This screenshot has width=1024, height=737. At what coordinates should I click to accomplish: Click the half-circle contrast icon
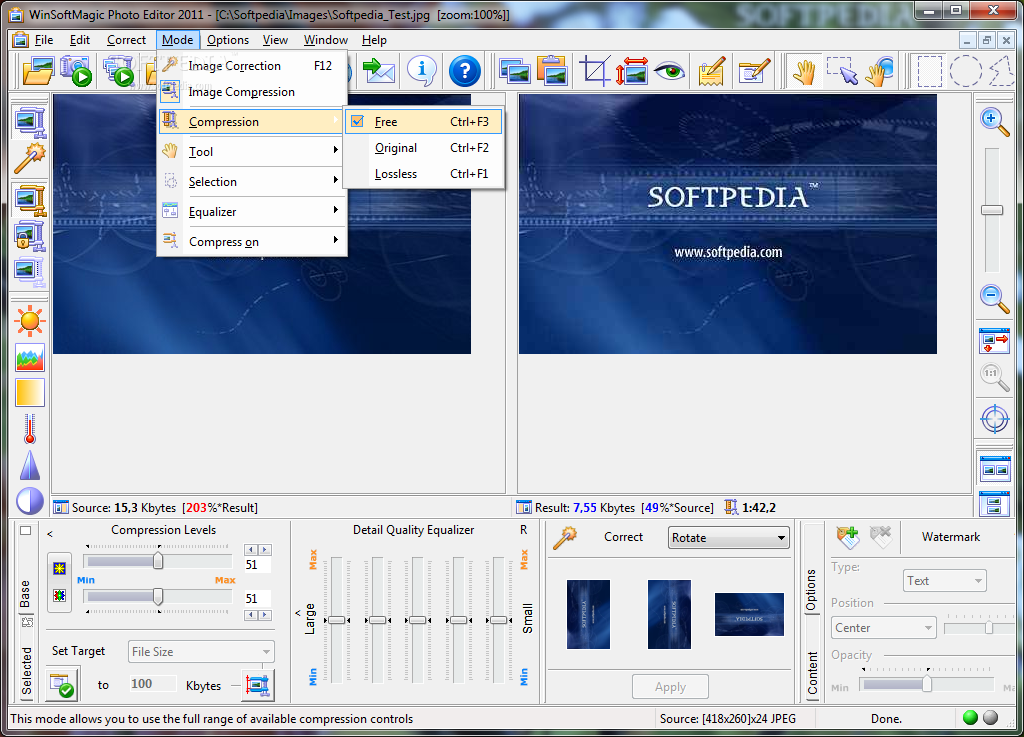tap(30, 501)
